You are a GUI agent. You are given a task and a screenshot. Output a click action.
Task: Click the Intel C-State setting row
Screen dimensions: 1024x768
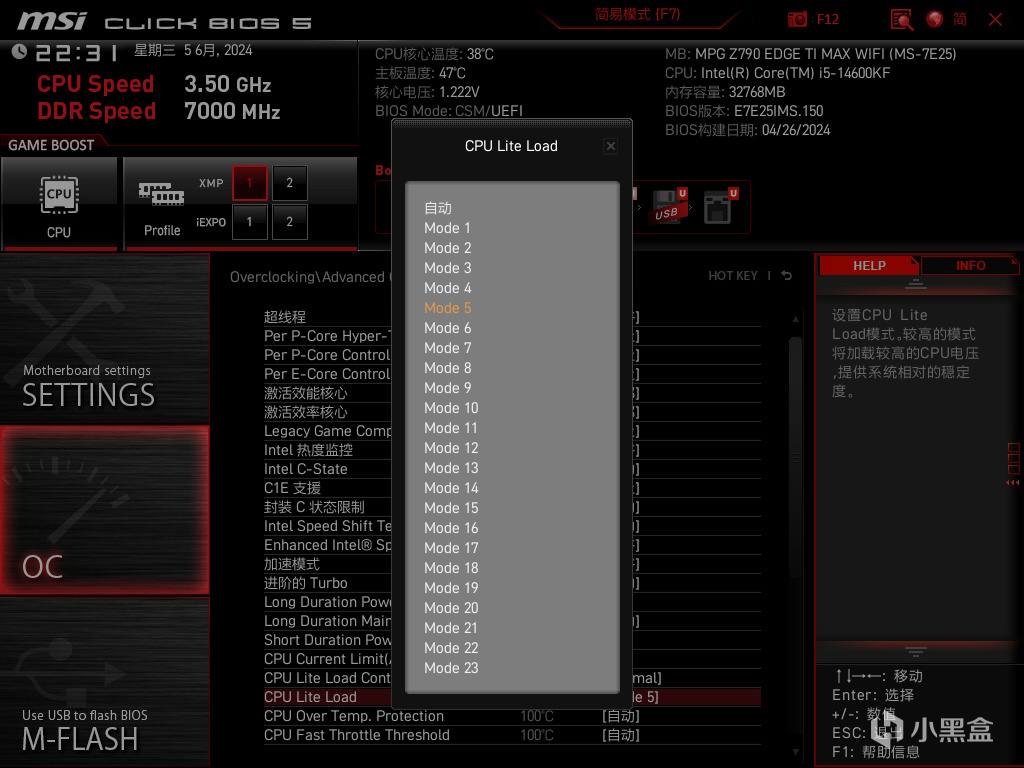pyautogui.click(x=512, y=469)
